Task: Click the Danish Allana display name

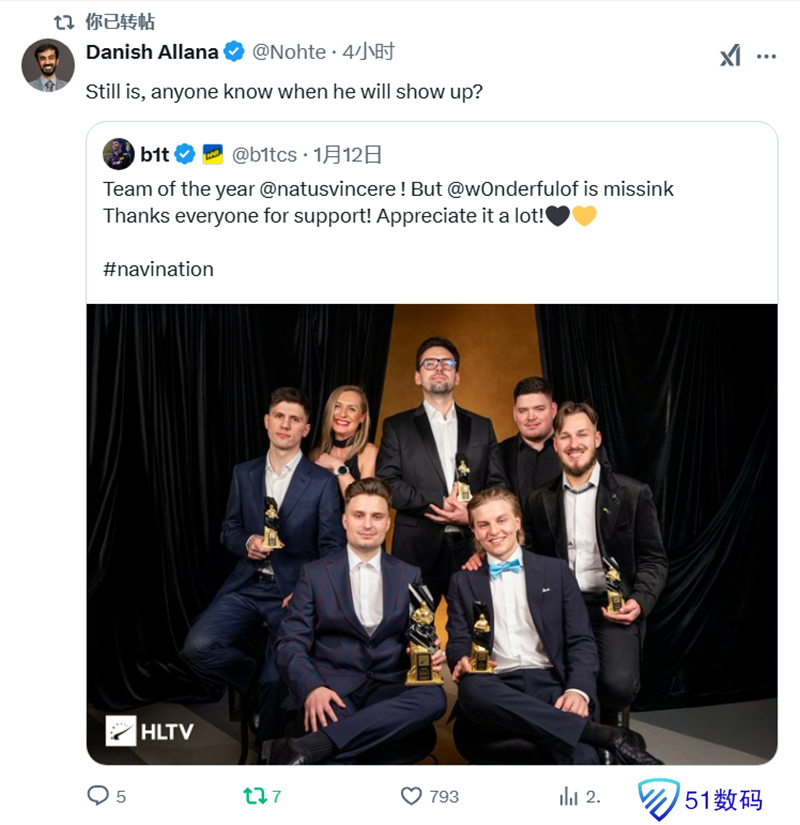Action: pos(152,51)
